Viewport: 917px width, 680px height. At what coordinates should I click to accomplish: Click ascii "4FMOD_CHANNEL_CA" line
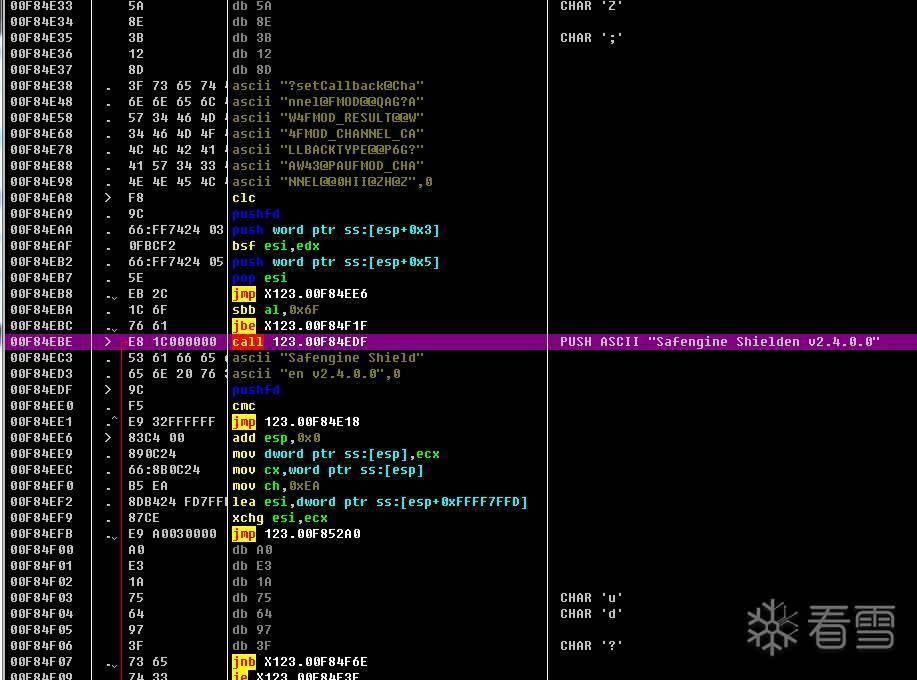tap(328, 134)
